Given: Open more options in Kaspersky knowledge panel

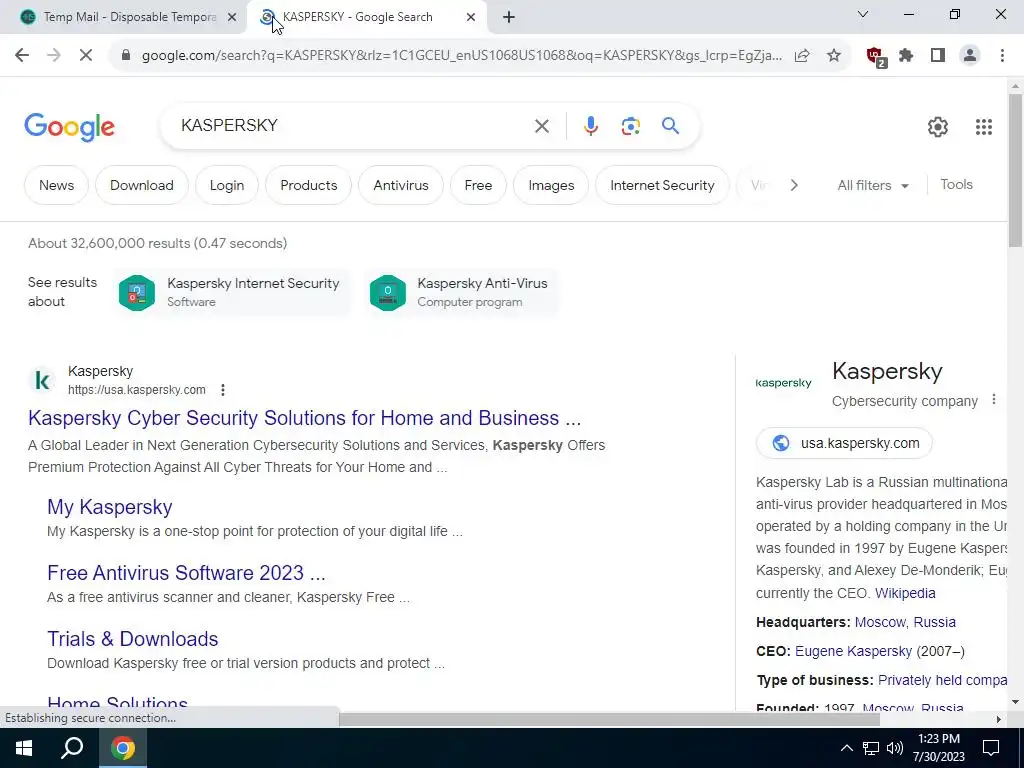Looking at the screenshot, I should tap(993, 399).
